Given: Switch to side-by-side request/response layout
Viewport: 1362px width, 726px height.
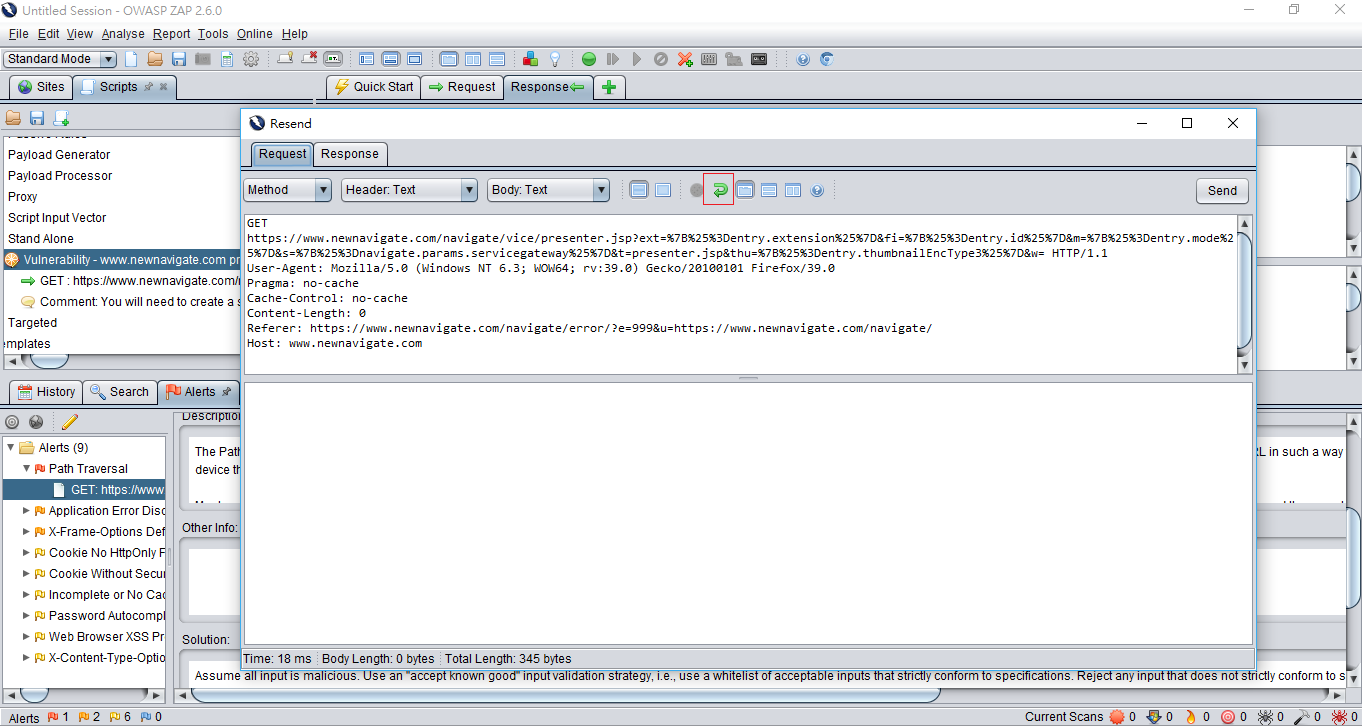Looking at the screenshot, I should 793,189.
